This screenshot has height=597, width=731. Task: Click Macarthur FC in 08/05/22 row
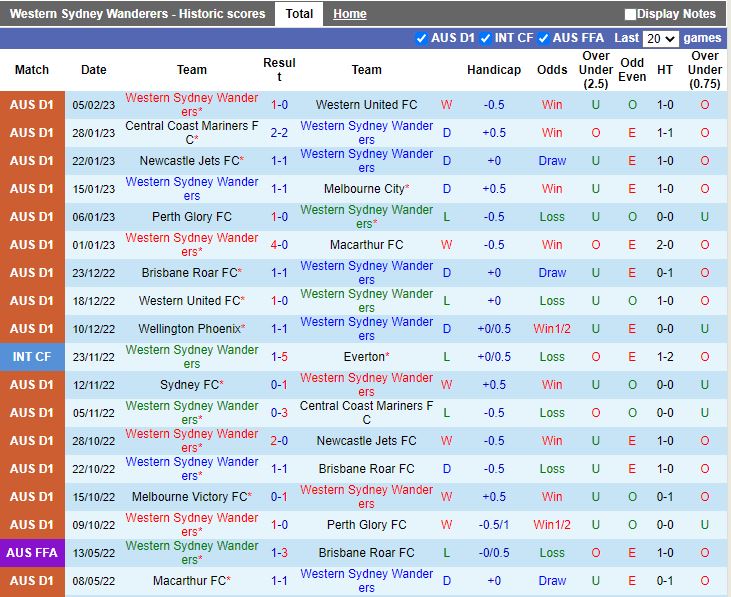(x=189, y=581)
